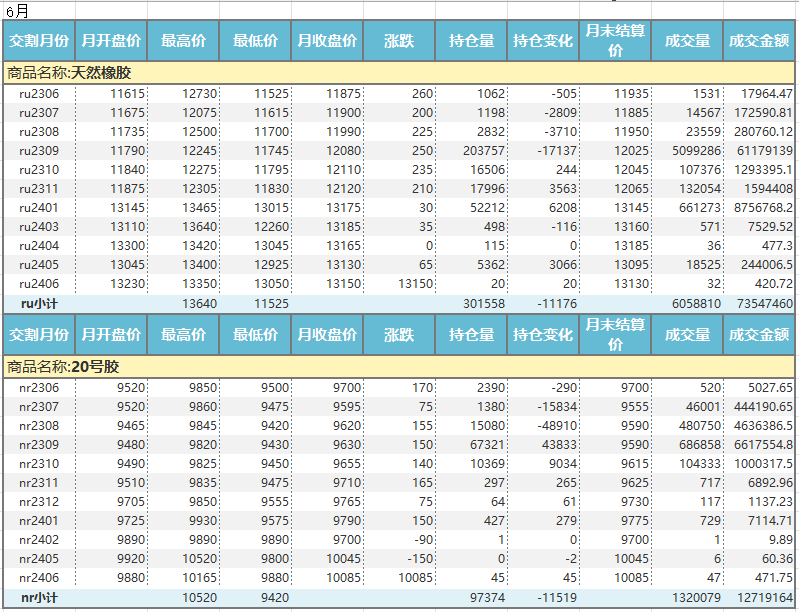799x612 pixels.
Task: Select 成交金额 value 9.89 in nr2402 row
Action: [781, 540]
